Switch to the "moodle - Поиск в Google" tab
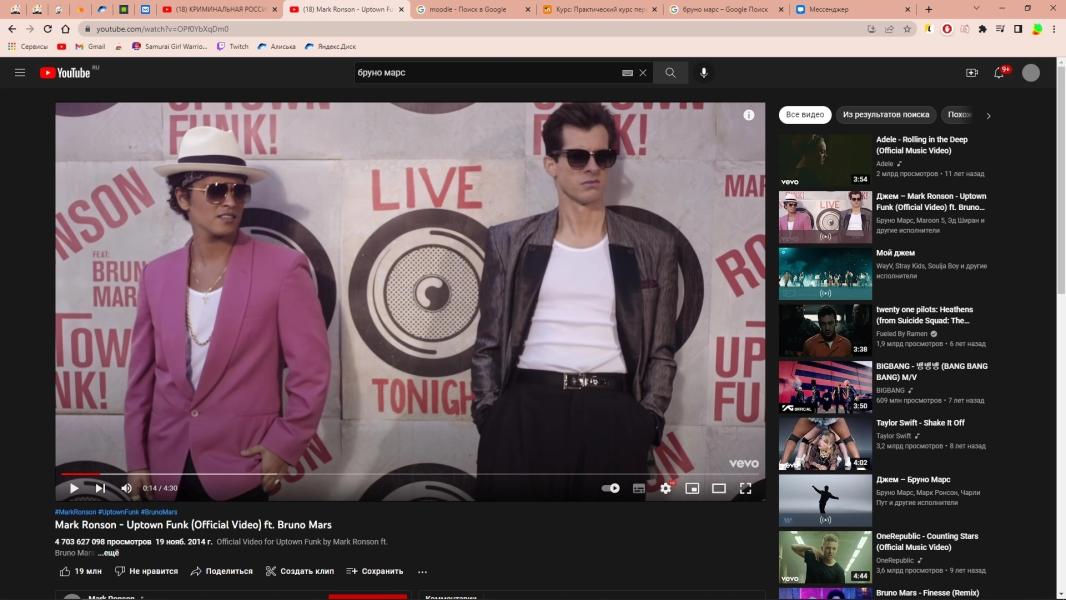This screenshot has width=1066, height=600. click(475, 9)
